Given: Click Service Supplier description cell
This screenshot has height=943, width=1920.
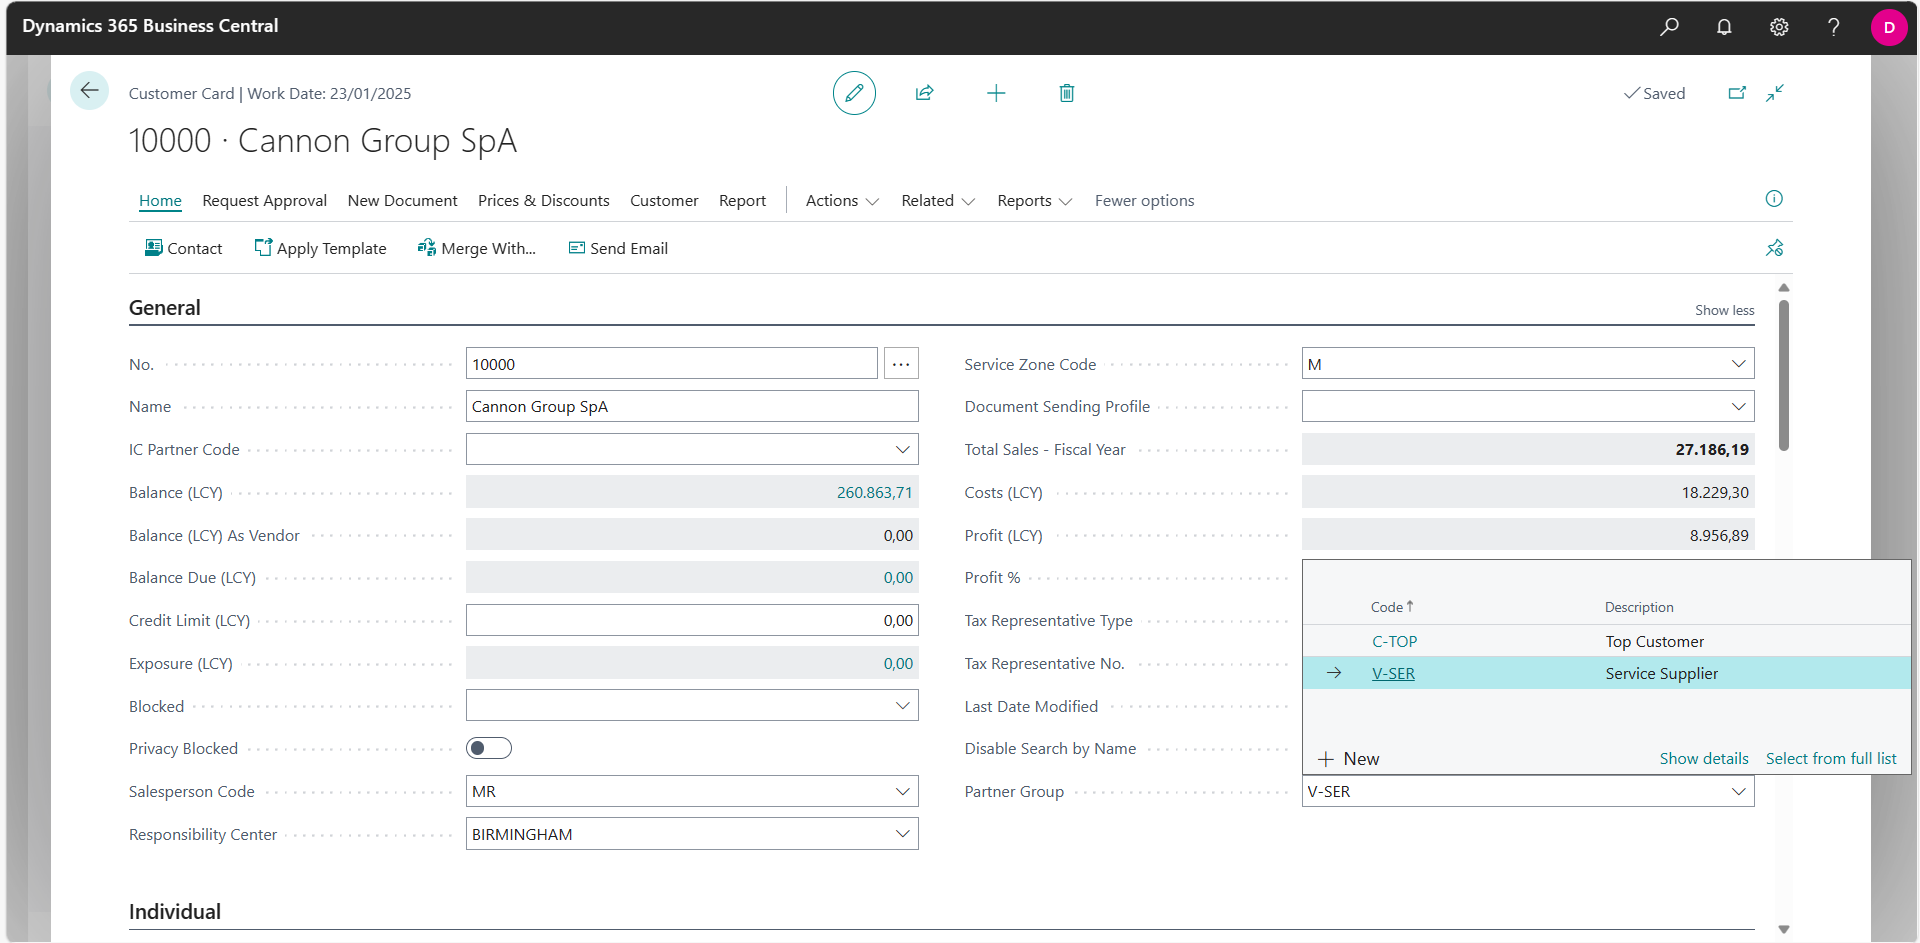Looking at the screenshot, I should 1661,674.
